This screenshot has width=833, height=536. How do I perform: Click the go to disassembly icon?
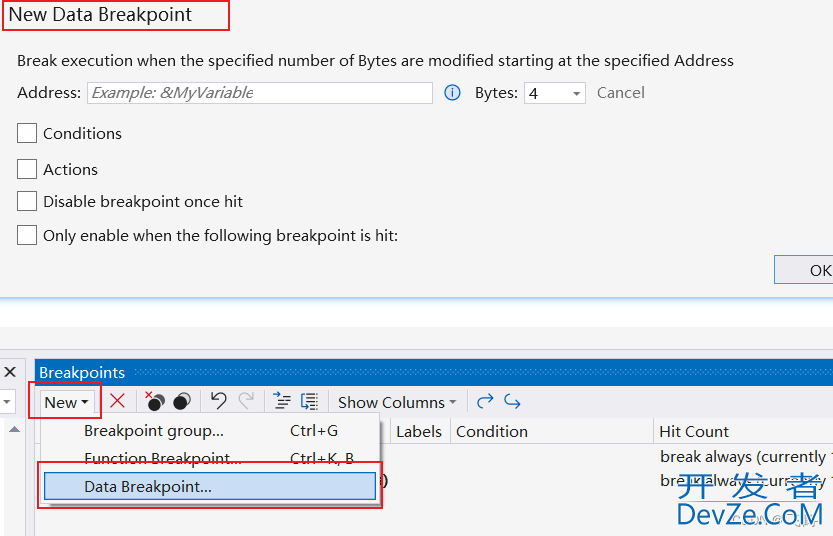tap(309, 401)
